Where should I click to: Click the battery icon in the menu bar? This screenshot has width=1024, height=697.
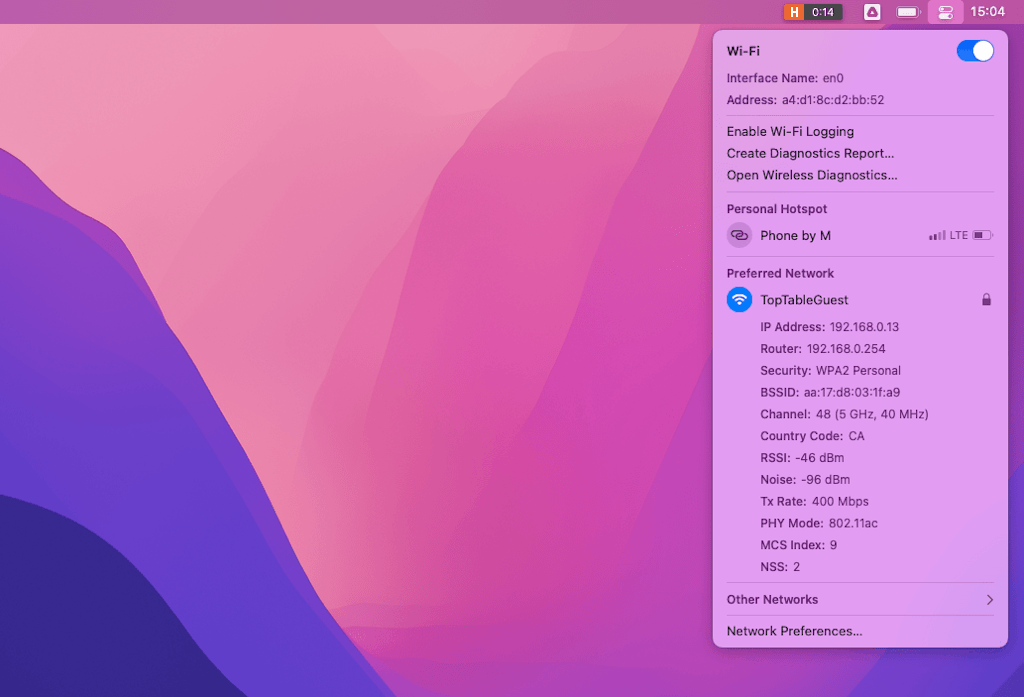tap(907, 12)
